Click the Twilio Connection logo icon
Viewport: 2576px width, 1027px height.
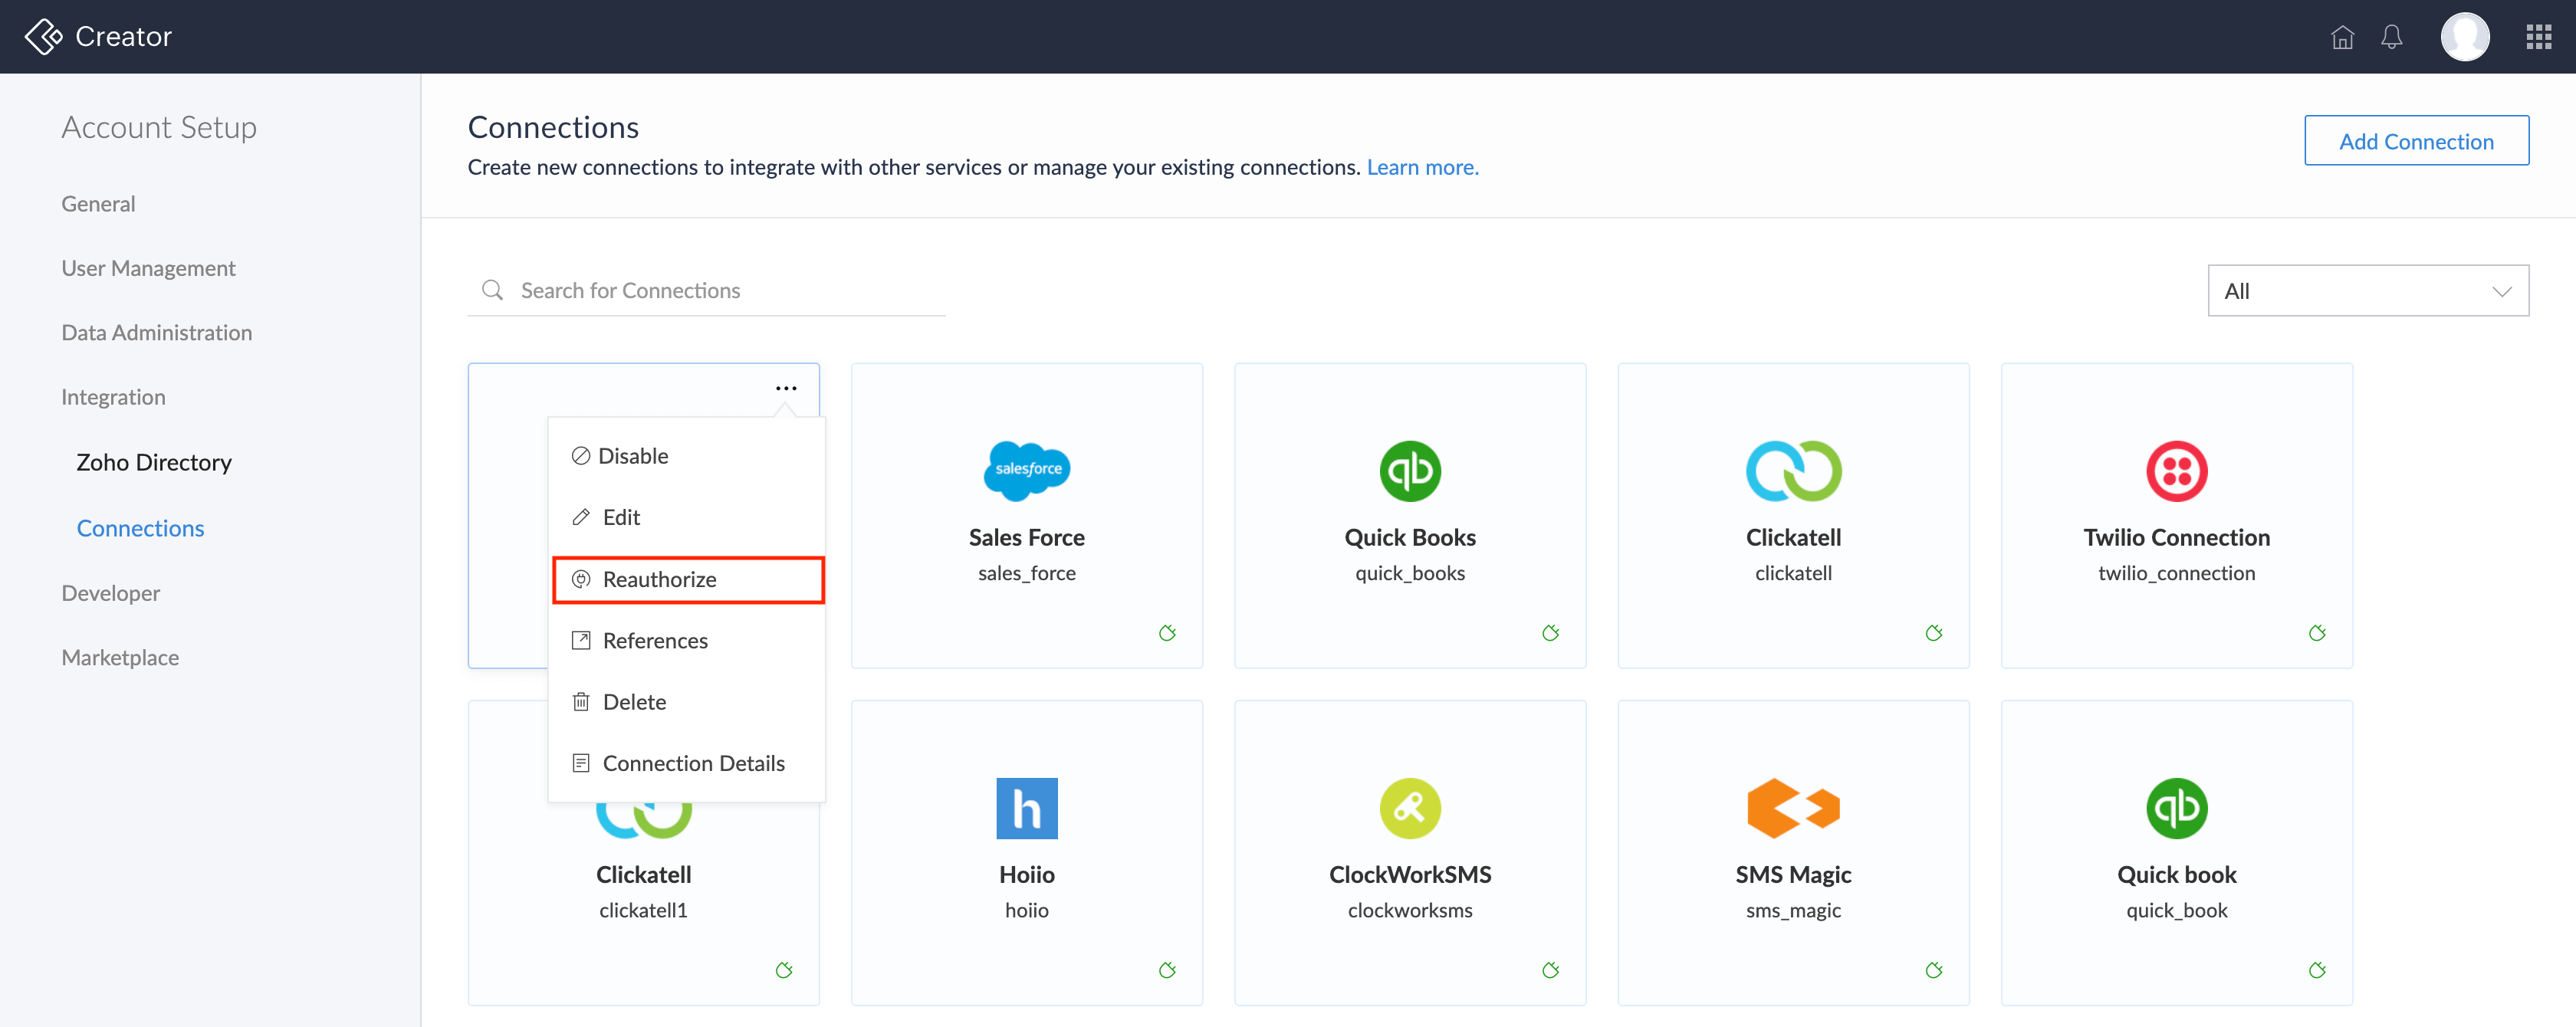pyautogui.click(x=2176, y=471)
